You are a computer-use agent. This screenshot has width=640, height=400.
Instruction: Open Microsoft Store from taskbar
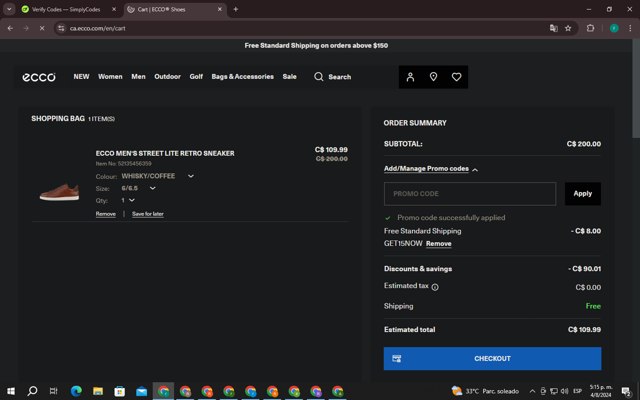(x=120, y=391)
